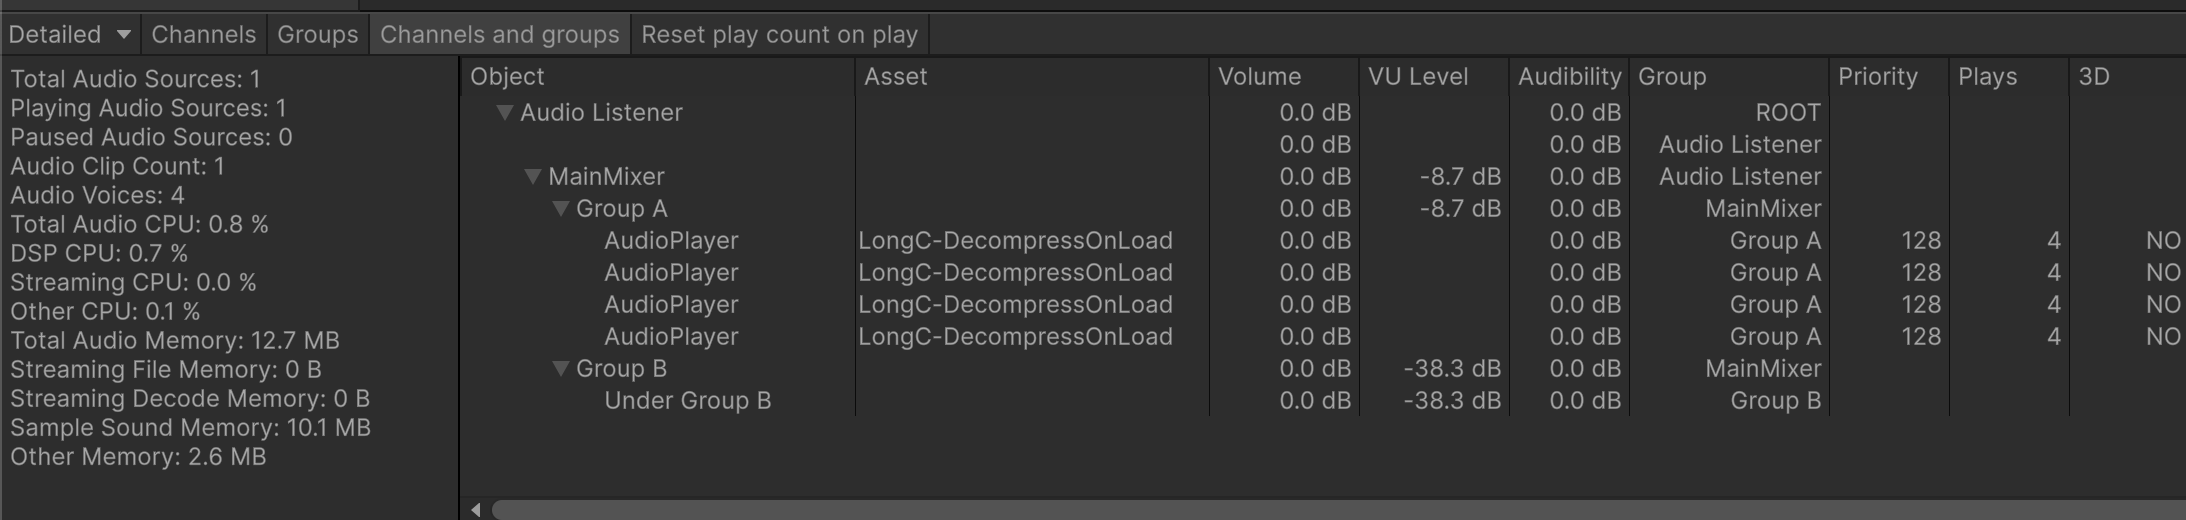2186x520 pixels.
Task: Sort by the Volume column header
Action: pos(1259,77)
